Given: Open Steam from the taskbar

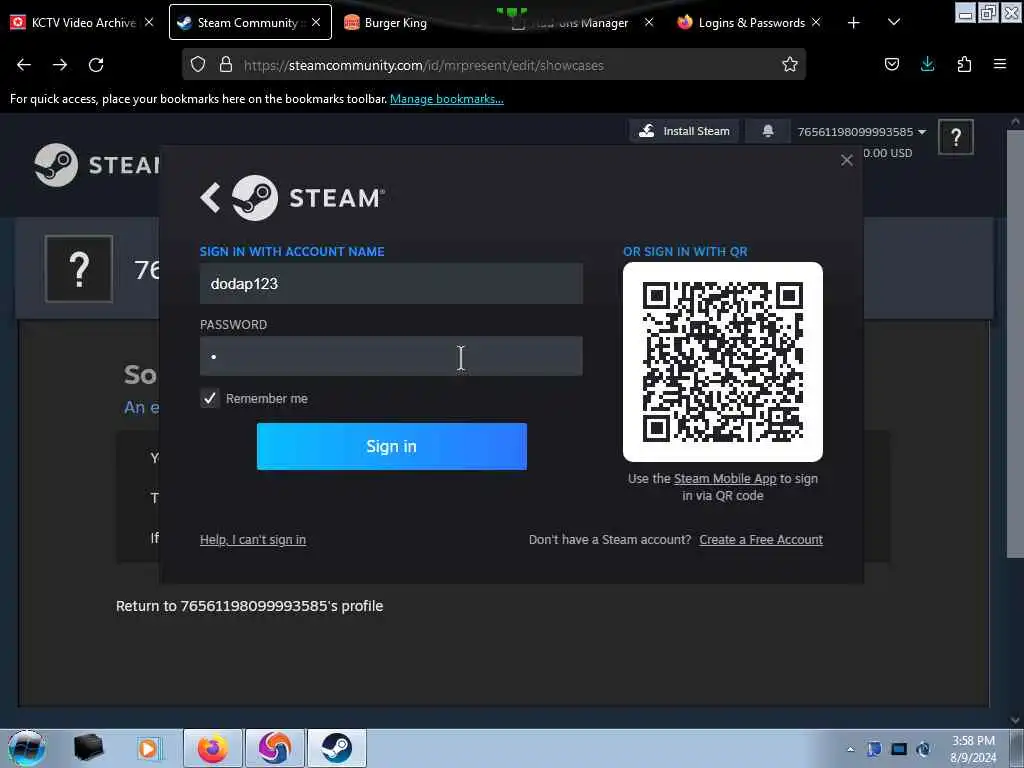Looking at the screenshot, I should click(336, 748).
